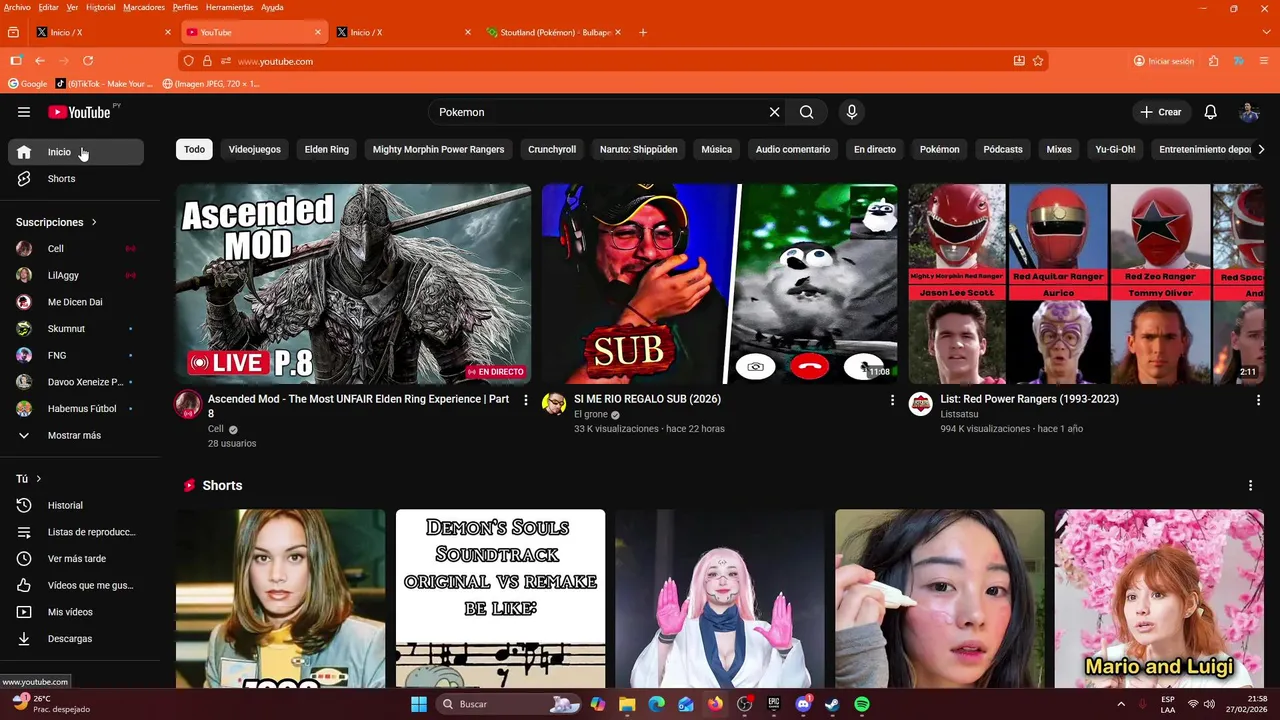The image size is (1280, 720).
Task: Switch to first Inicio / X tab
Action: pos(103,32)
